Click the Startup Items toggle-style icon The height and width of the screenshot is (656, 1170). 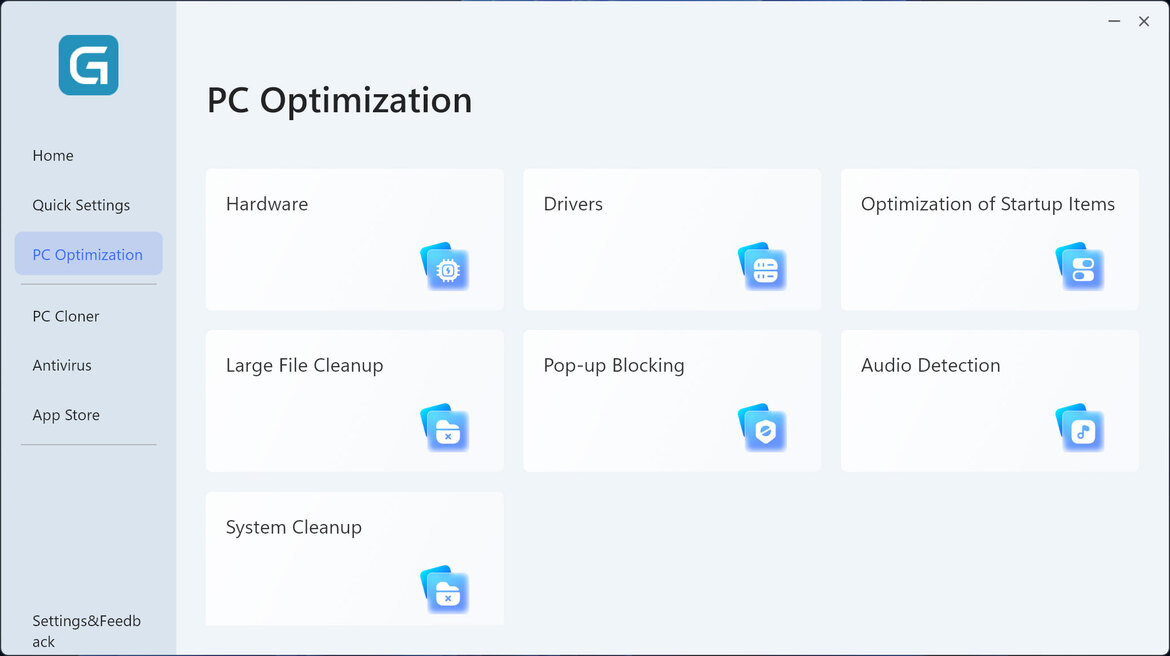[1080, 268]
